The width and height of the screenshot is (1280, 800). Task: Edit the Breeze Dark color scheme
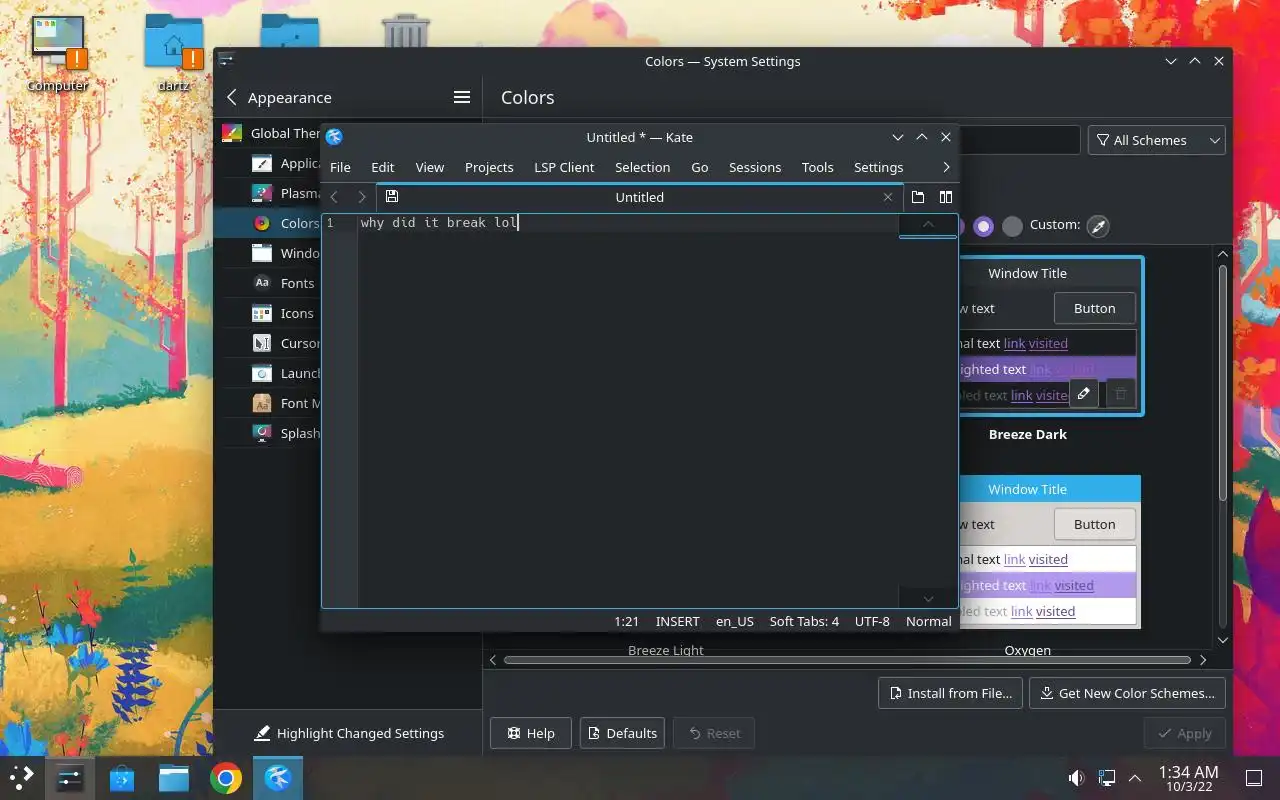(1084, 394)
